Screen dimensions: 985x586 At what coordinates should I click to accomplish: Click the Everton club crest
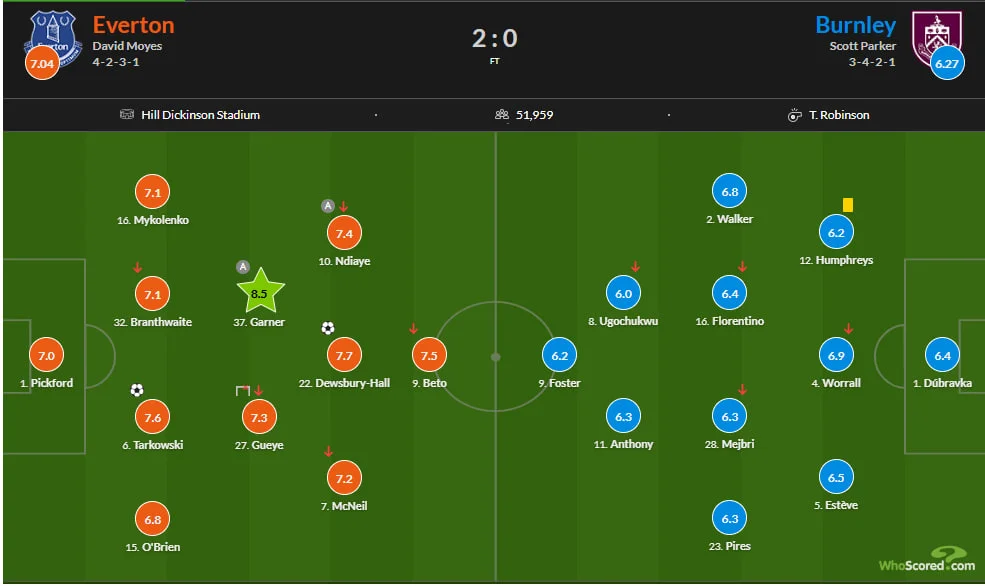(x=55, y=36)
